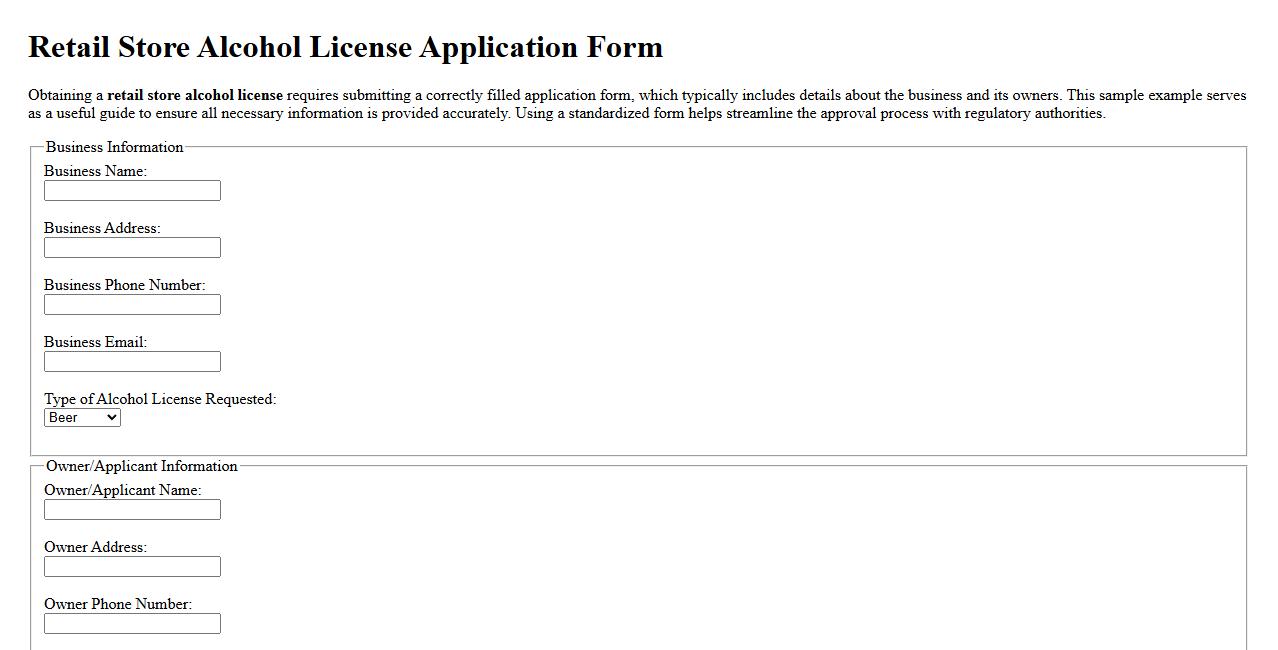
Task: Click the page title heading
Action: point(346,47)
